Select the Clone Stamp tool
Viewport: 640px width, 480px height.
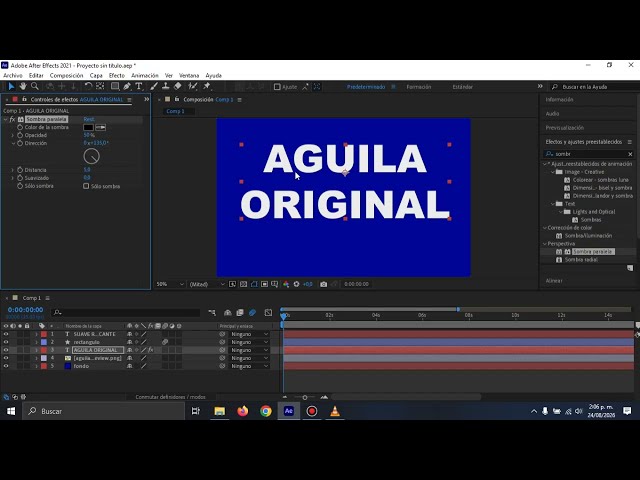[165, 86]
